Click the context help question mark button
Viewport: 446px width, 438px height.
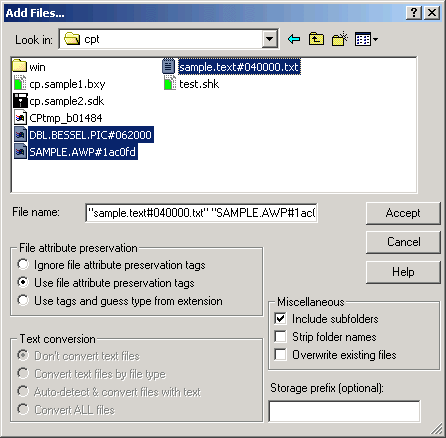pyautogui.click(x=414, y=13)
